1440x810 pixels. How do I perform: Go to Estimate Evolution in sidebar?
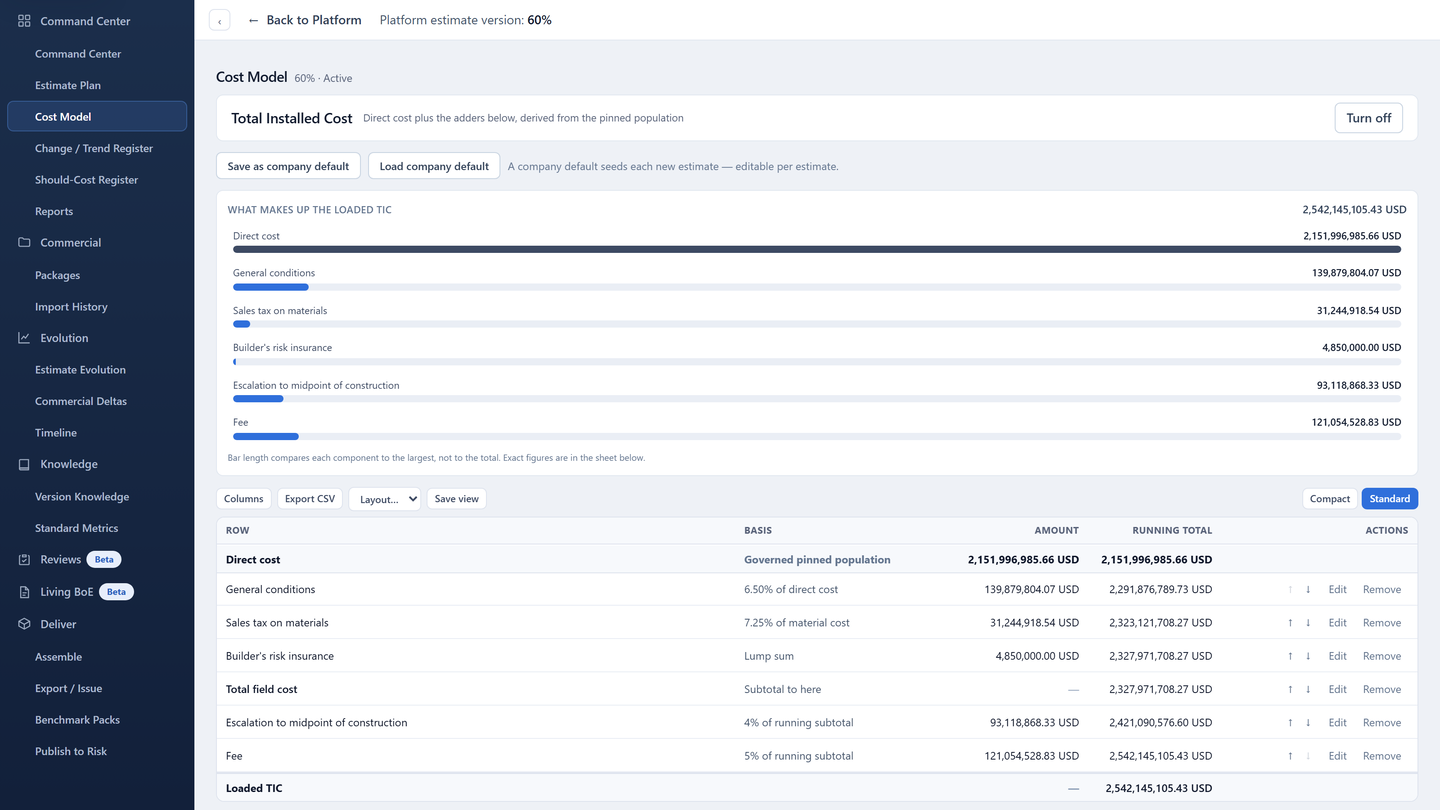click(x=80, y=370)
